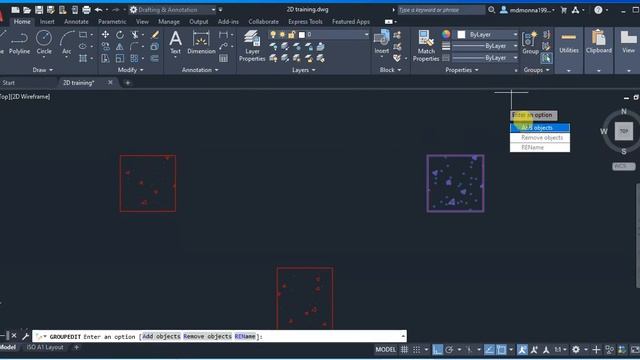The image size is (640, 360).
Task: Click the Hatch tool icon
Action: (x=83, y=58)
